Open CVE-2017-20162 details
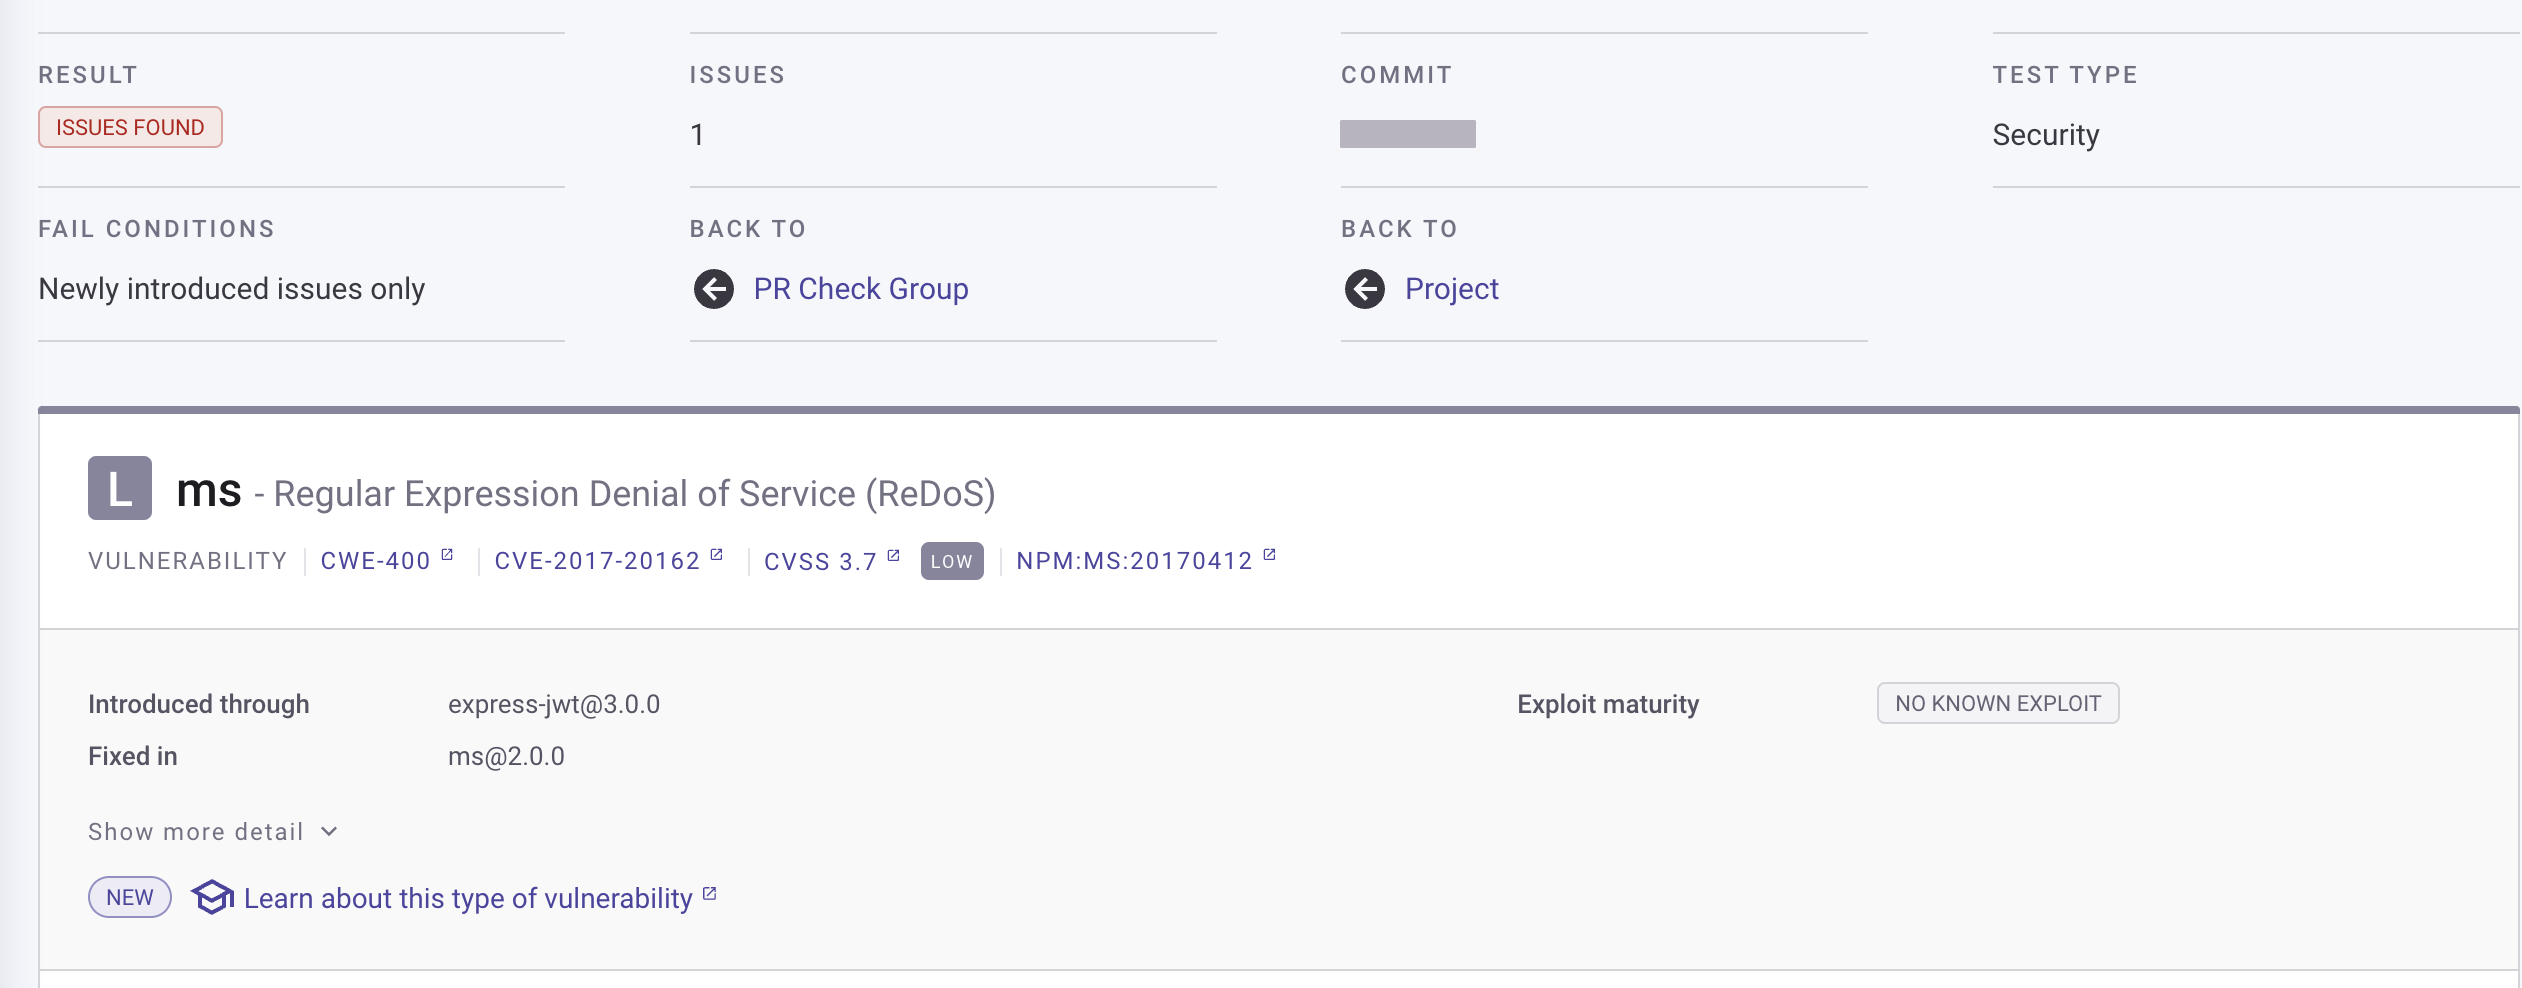This screenshot has height=988, width=2522. (x=597, y=561)
